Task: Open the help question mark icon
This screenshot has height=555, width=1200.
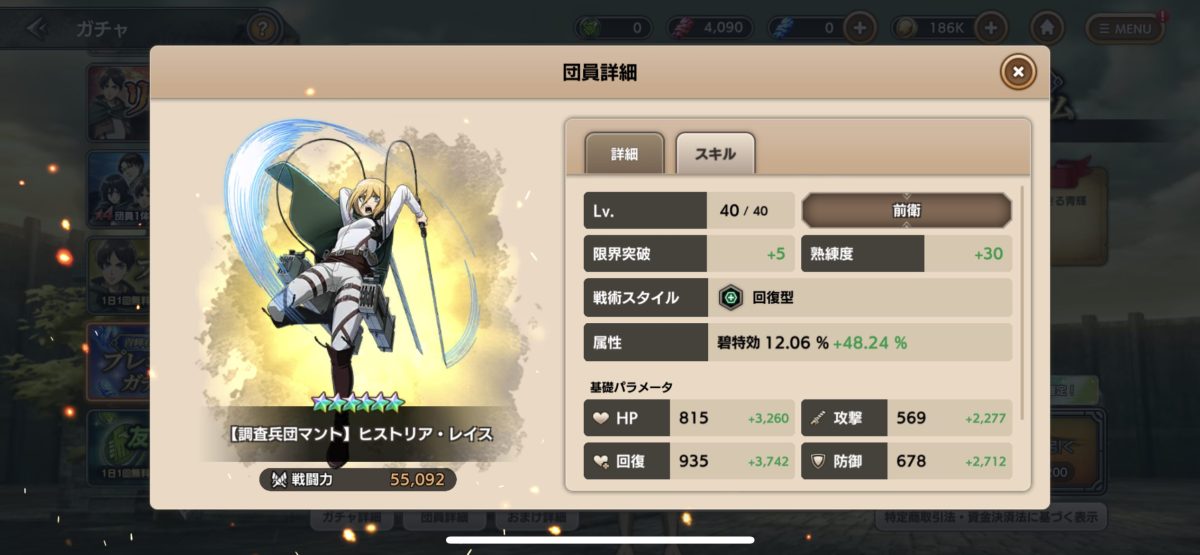Action: pos(263,28)
